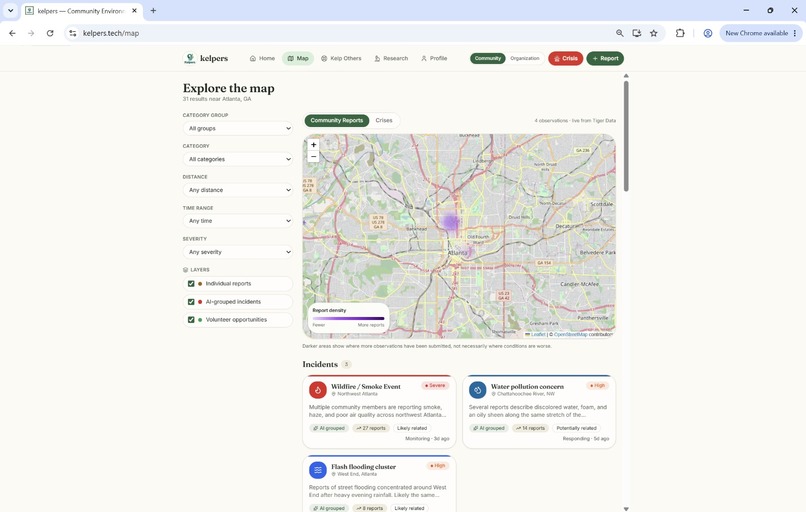The image size is (806, 512).
Task: Click the 14 reports chip
Action: click(x=530, y=428)
